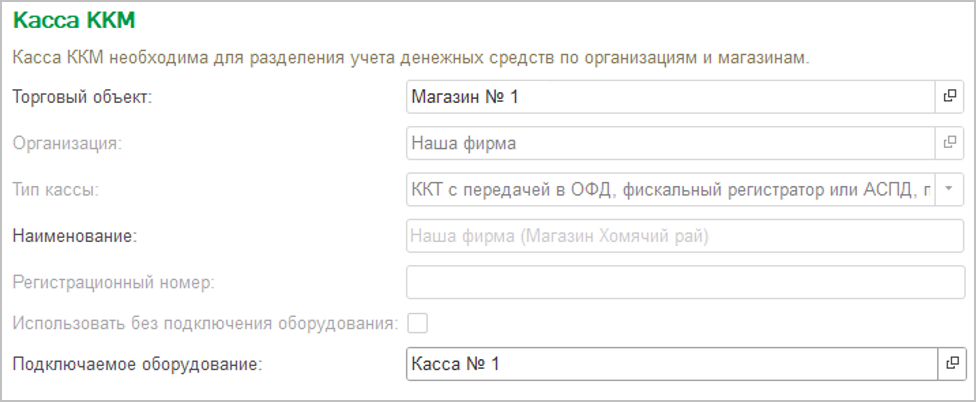
Task: Click the Подключаемое оборудование label
Action: (x=137, y=363)
